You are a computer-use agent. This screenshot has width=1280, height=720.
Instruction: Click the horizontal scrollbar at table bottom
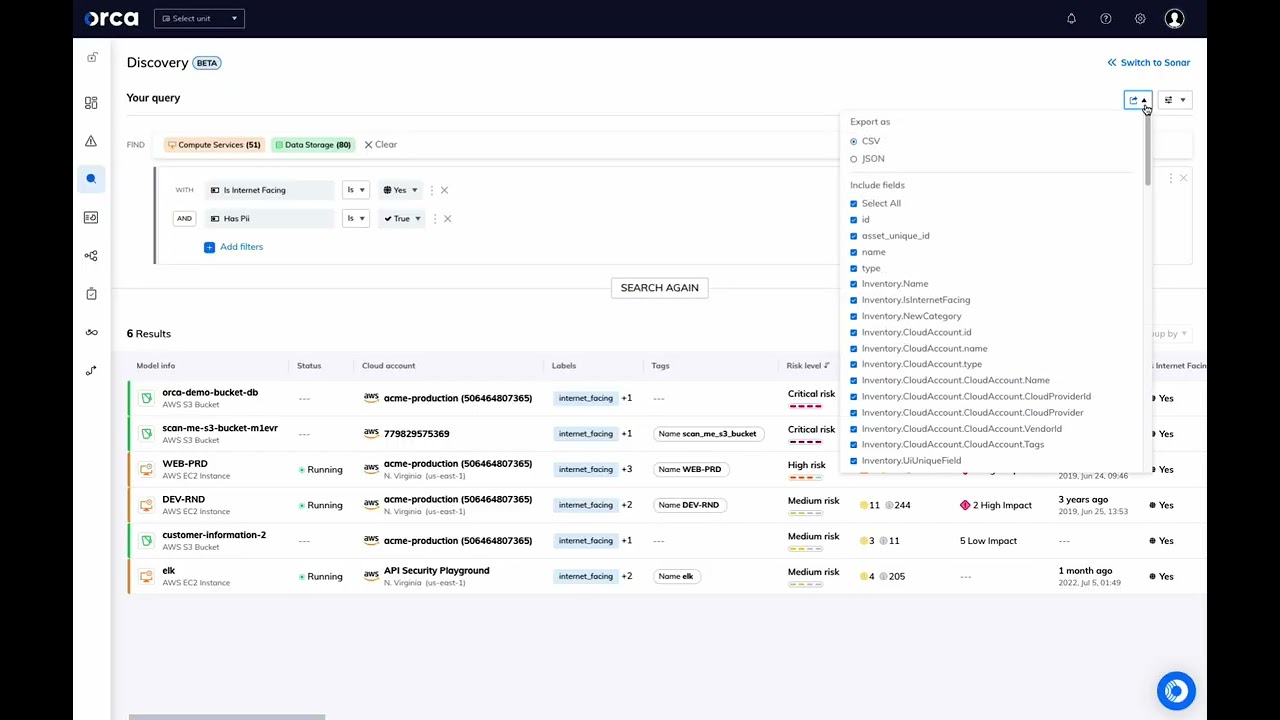click(x=227, y=717)
